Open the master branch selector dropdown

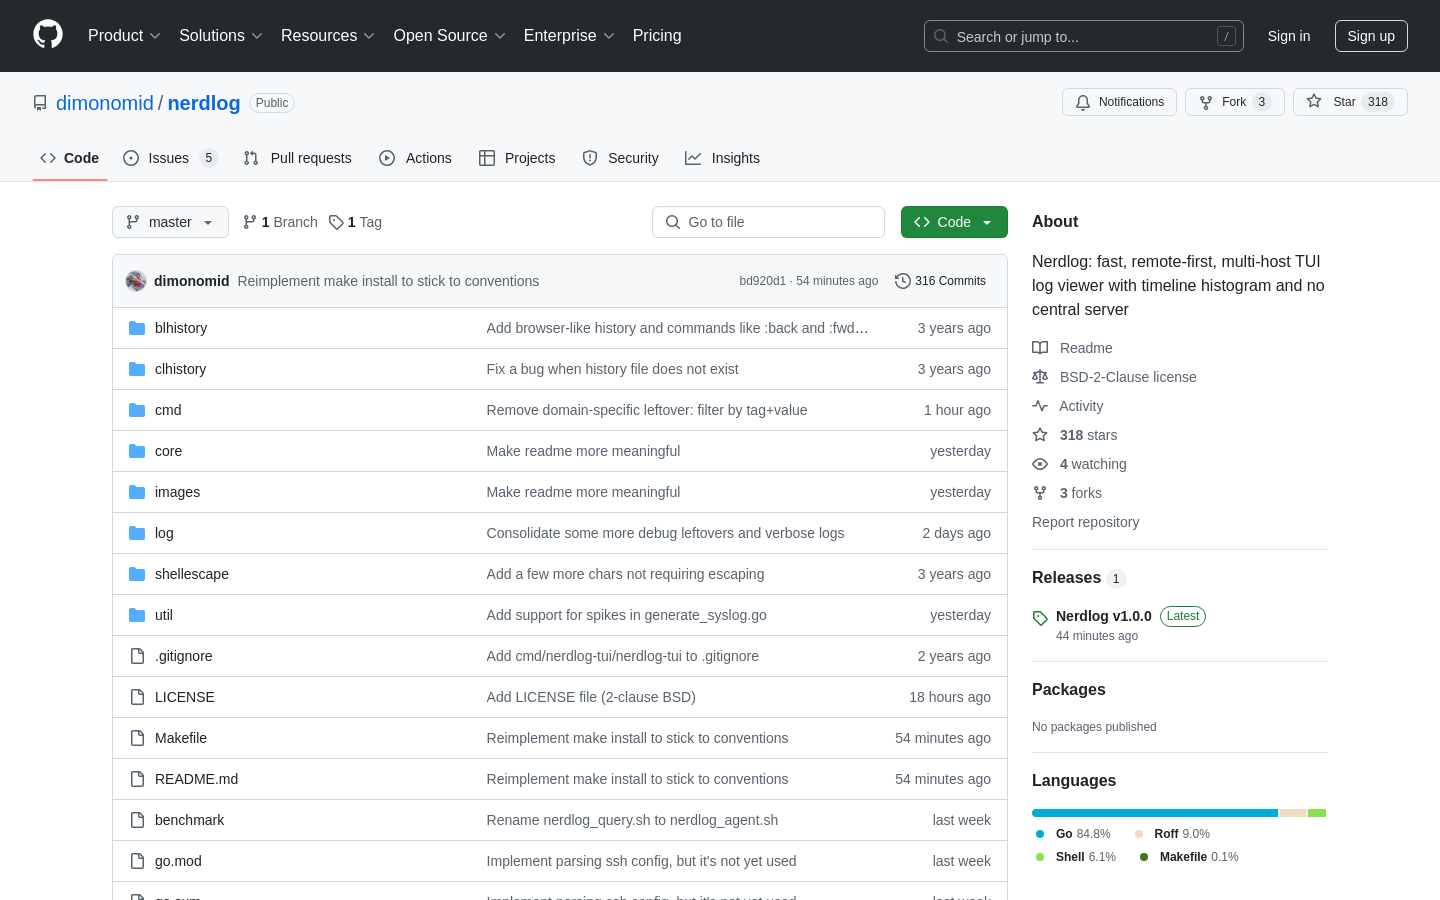170,222
